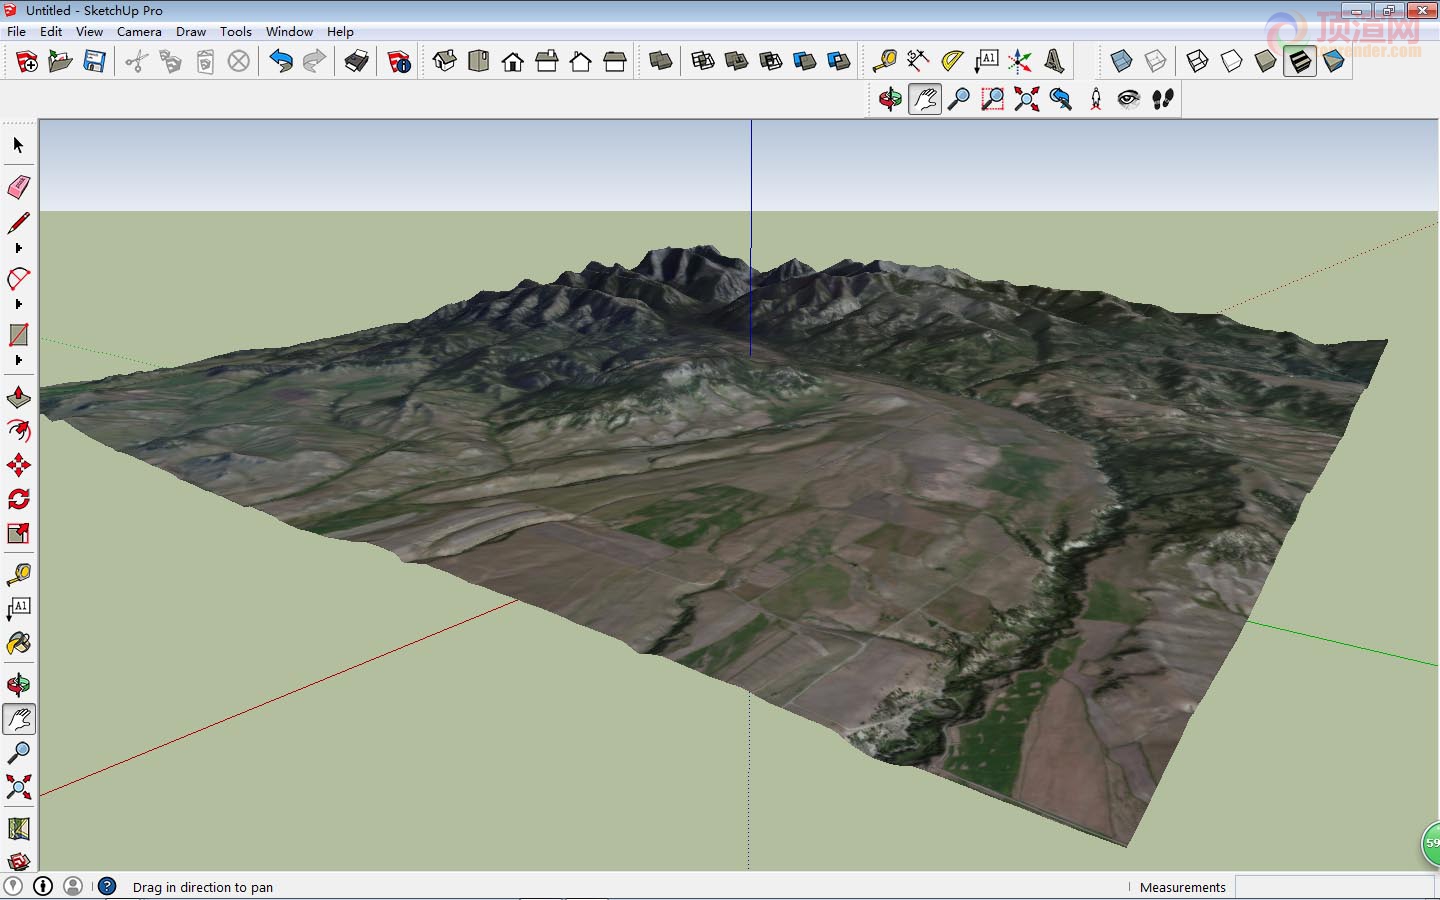Viewport: 1440px width, 900px height.
Task: Select the Walk footprints tool
Action: tap(1163, 99)
